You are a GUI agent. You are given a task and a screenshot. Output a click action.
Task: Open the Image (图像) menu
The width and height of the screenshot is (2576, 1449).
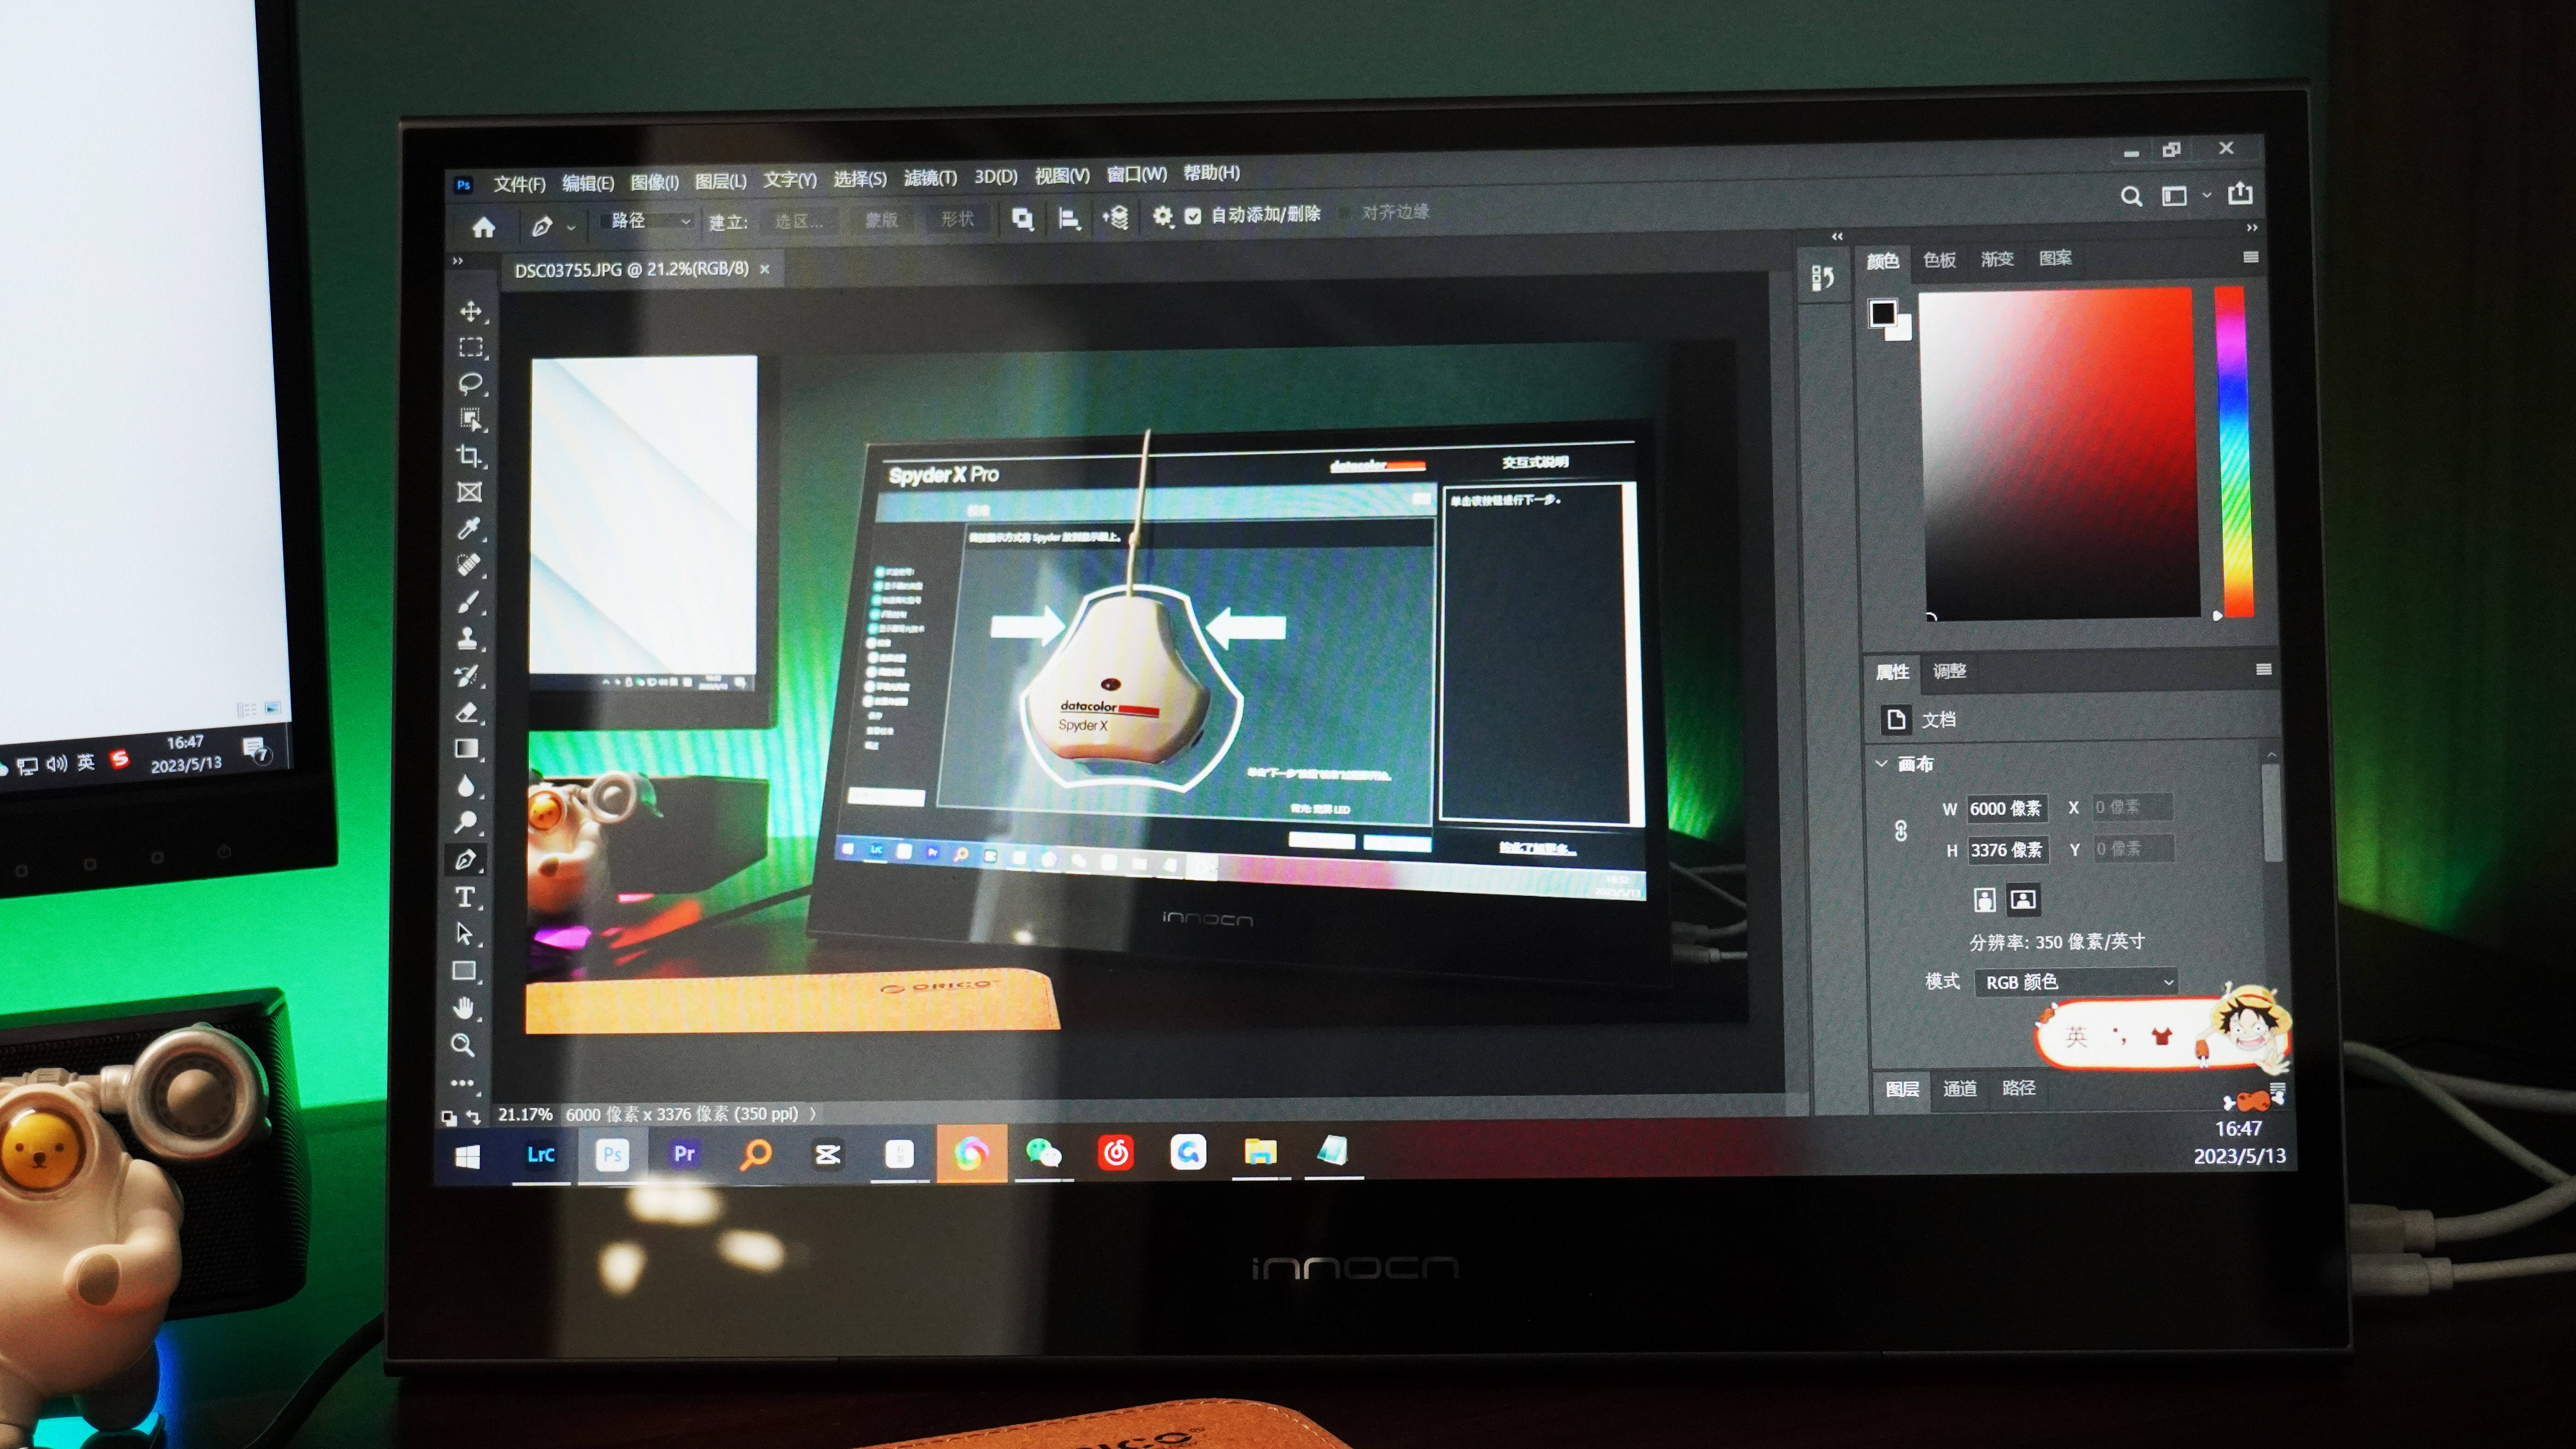click(x=654, y=182)
